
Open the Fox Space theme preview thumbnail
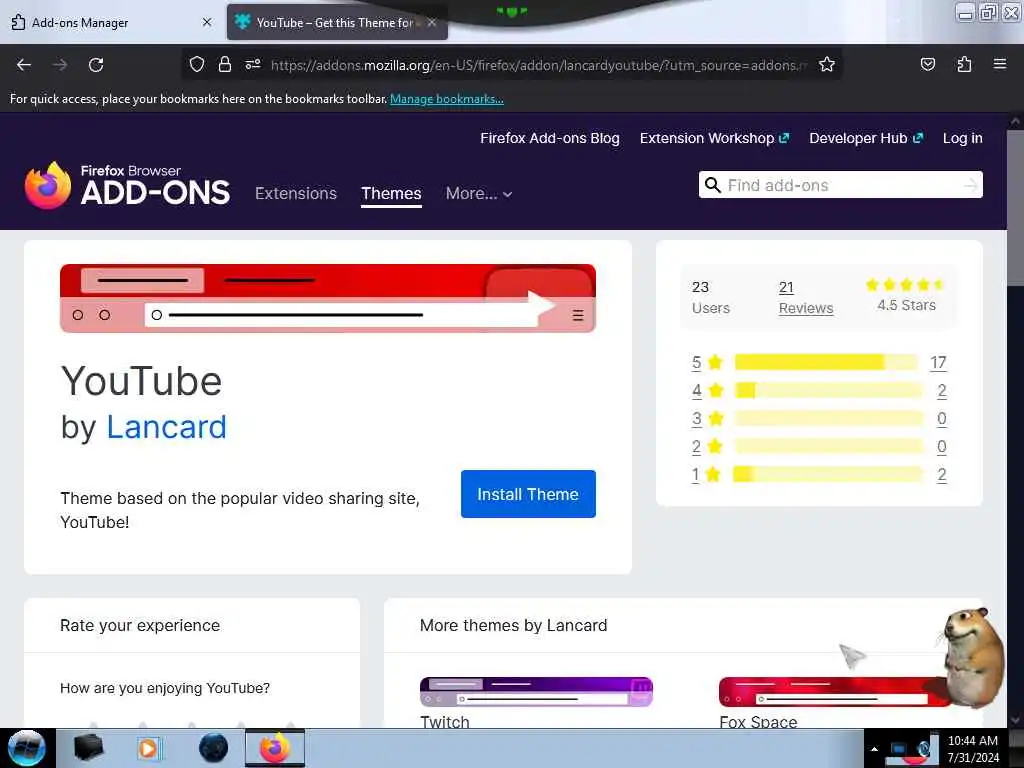pyautogui.click(x=835, y=692)
